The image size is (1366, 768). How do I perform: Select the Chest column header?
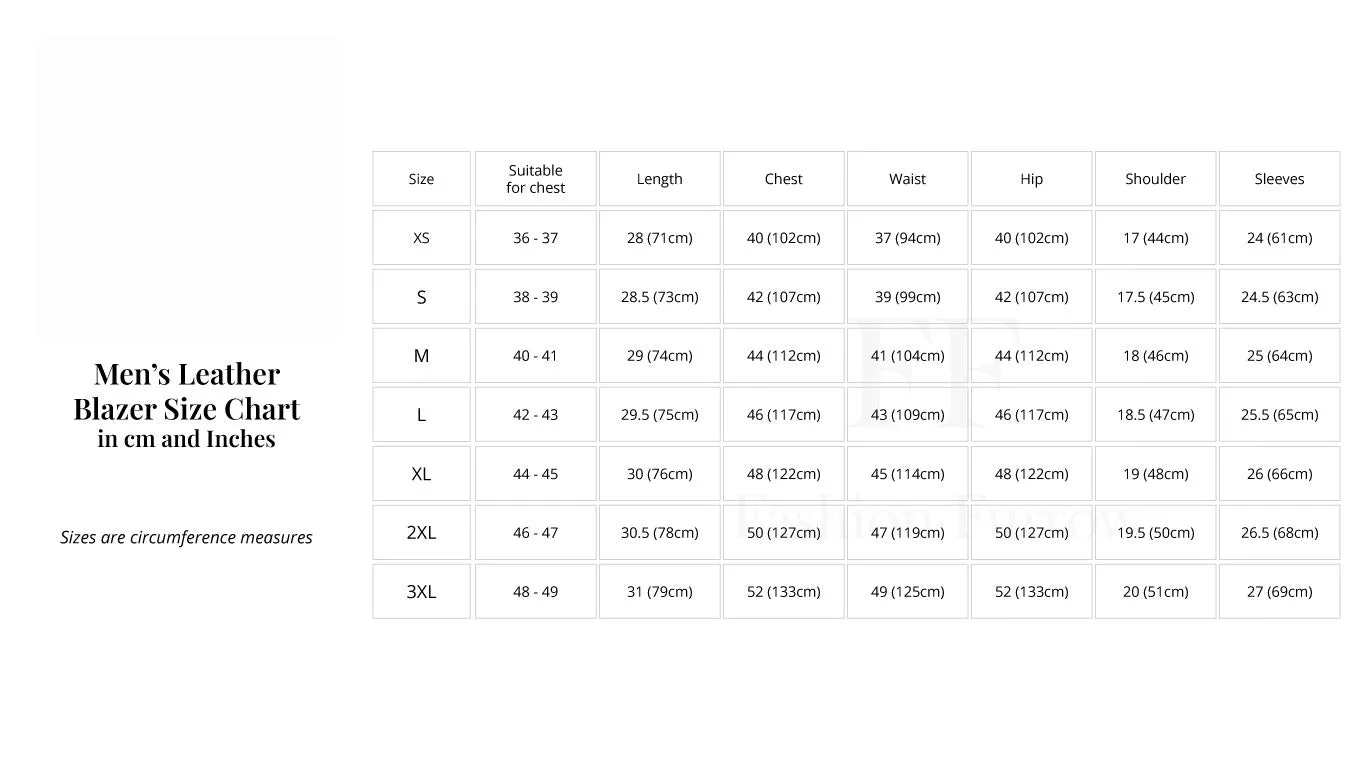(x=783, y=179)
